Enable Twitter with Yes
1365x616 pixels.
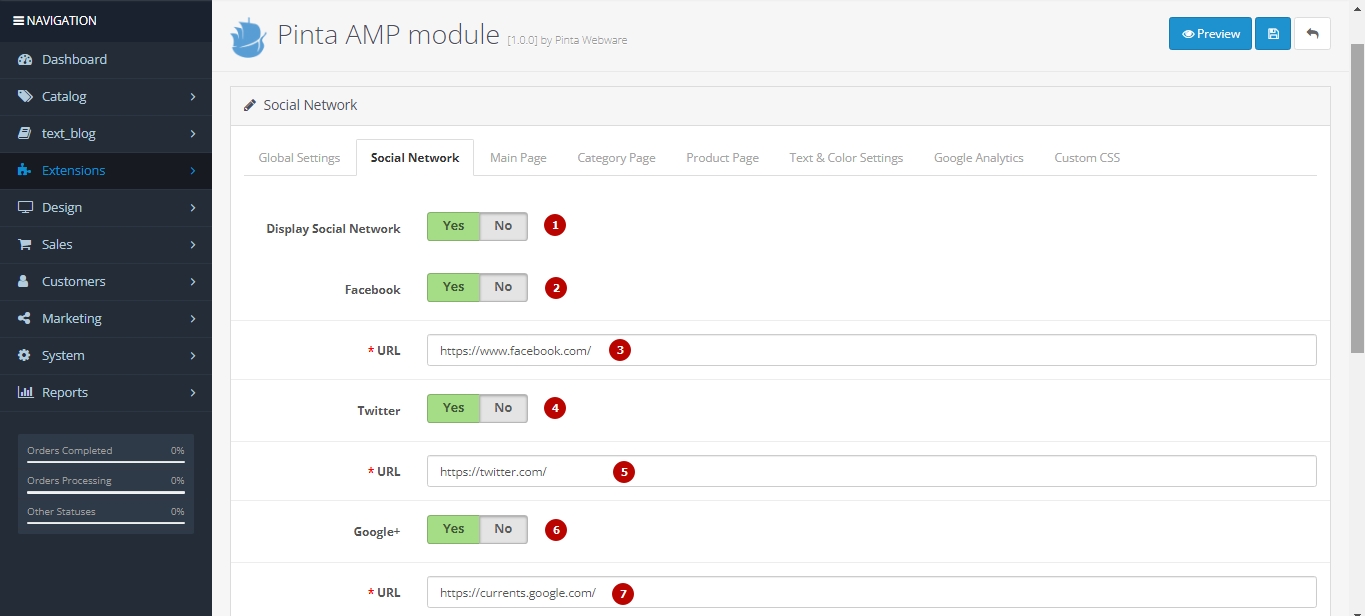(454, 408)
